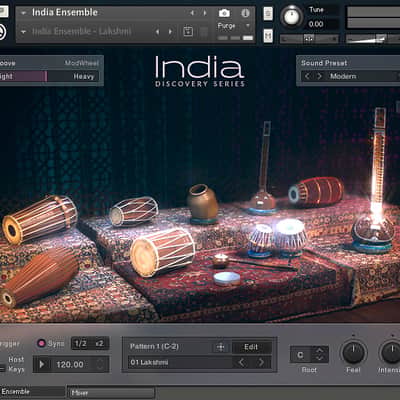The image size is (400, 400).
Task: Click the delete snapshot icon beside save
Action: [204, 32]
